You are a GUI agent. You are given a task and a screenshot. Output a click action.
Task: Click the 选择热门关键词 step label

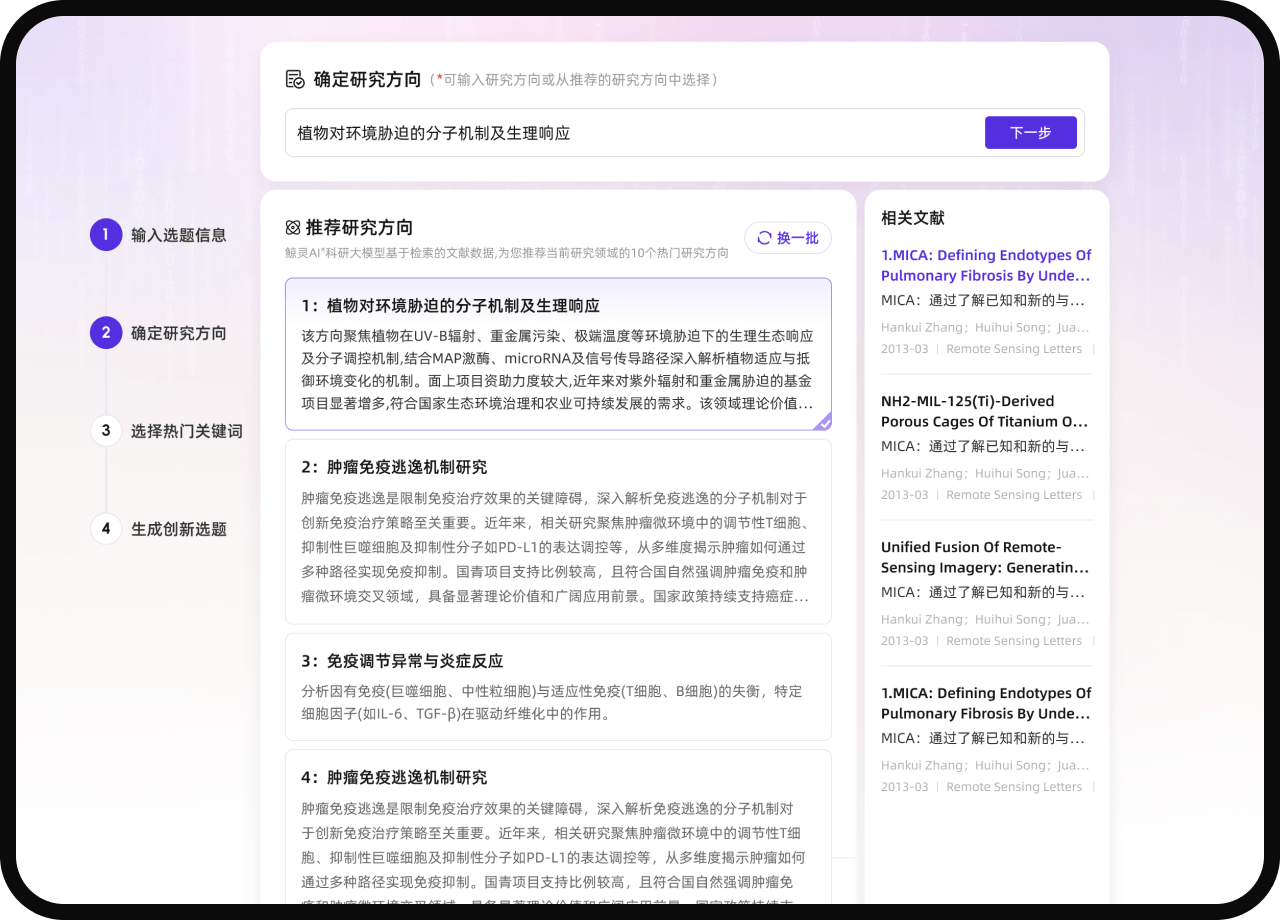pyautogui.click(x=186, y=431)
